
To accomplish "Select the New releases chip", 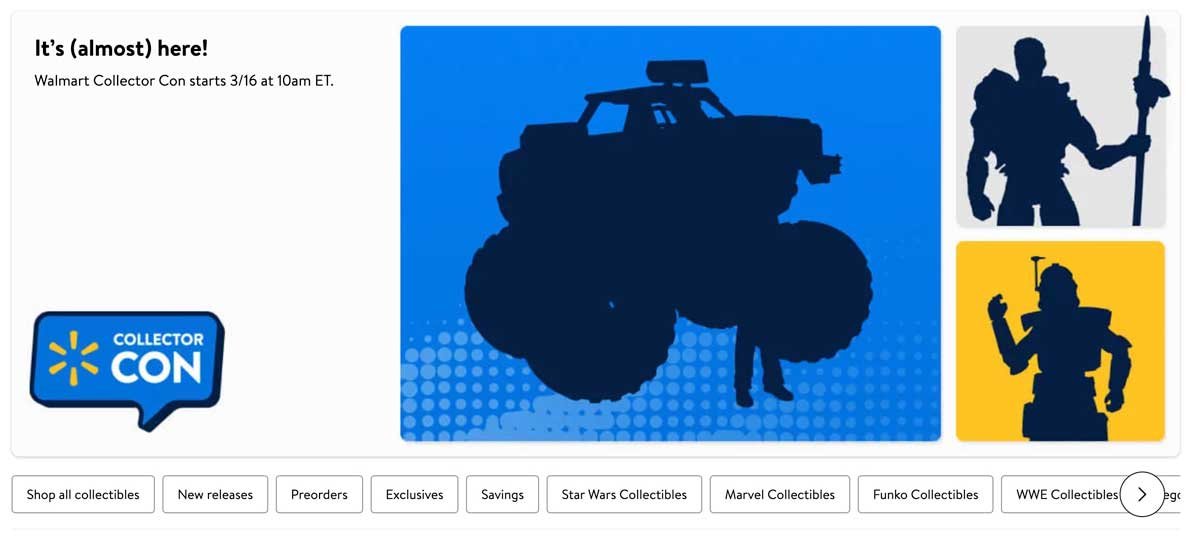I will tap(215, 495).
